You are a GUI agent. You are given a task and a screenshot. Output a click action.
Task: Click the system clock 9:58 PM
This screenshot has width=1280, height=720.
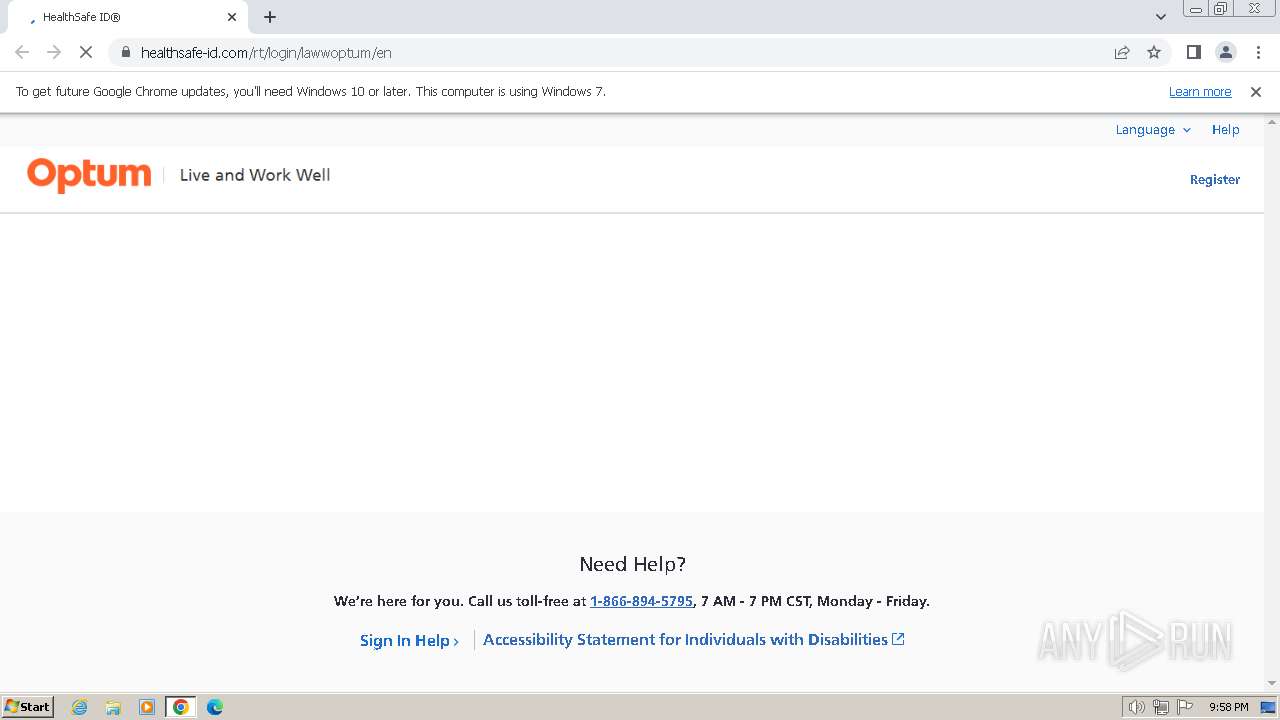tap(1228, 707)
